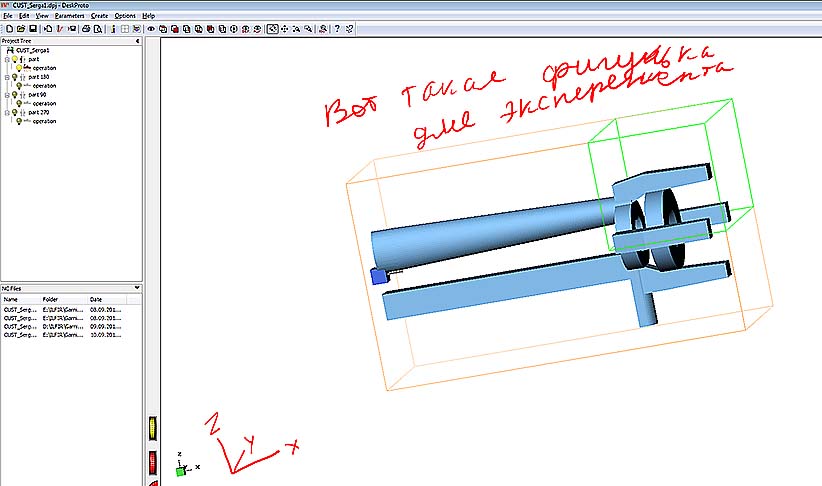This screenshot has width=822, height=486.
Task: Click the Print toolbar icon
Action: 86,29
